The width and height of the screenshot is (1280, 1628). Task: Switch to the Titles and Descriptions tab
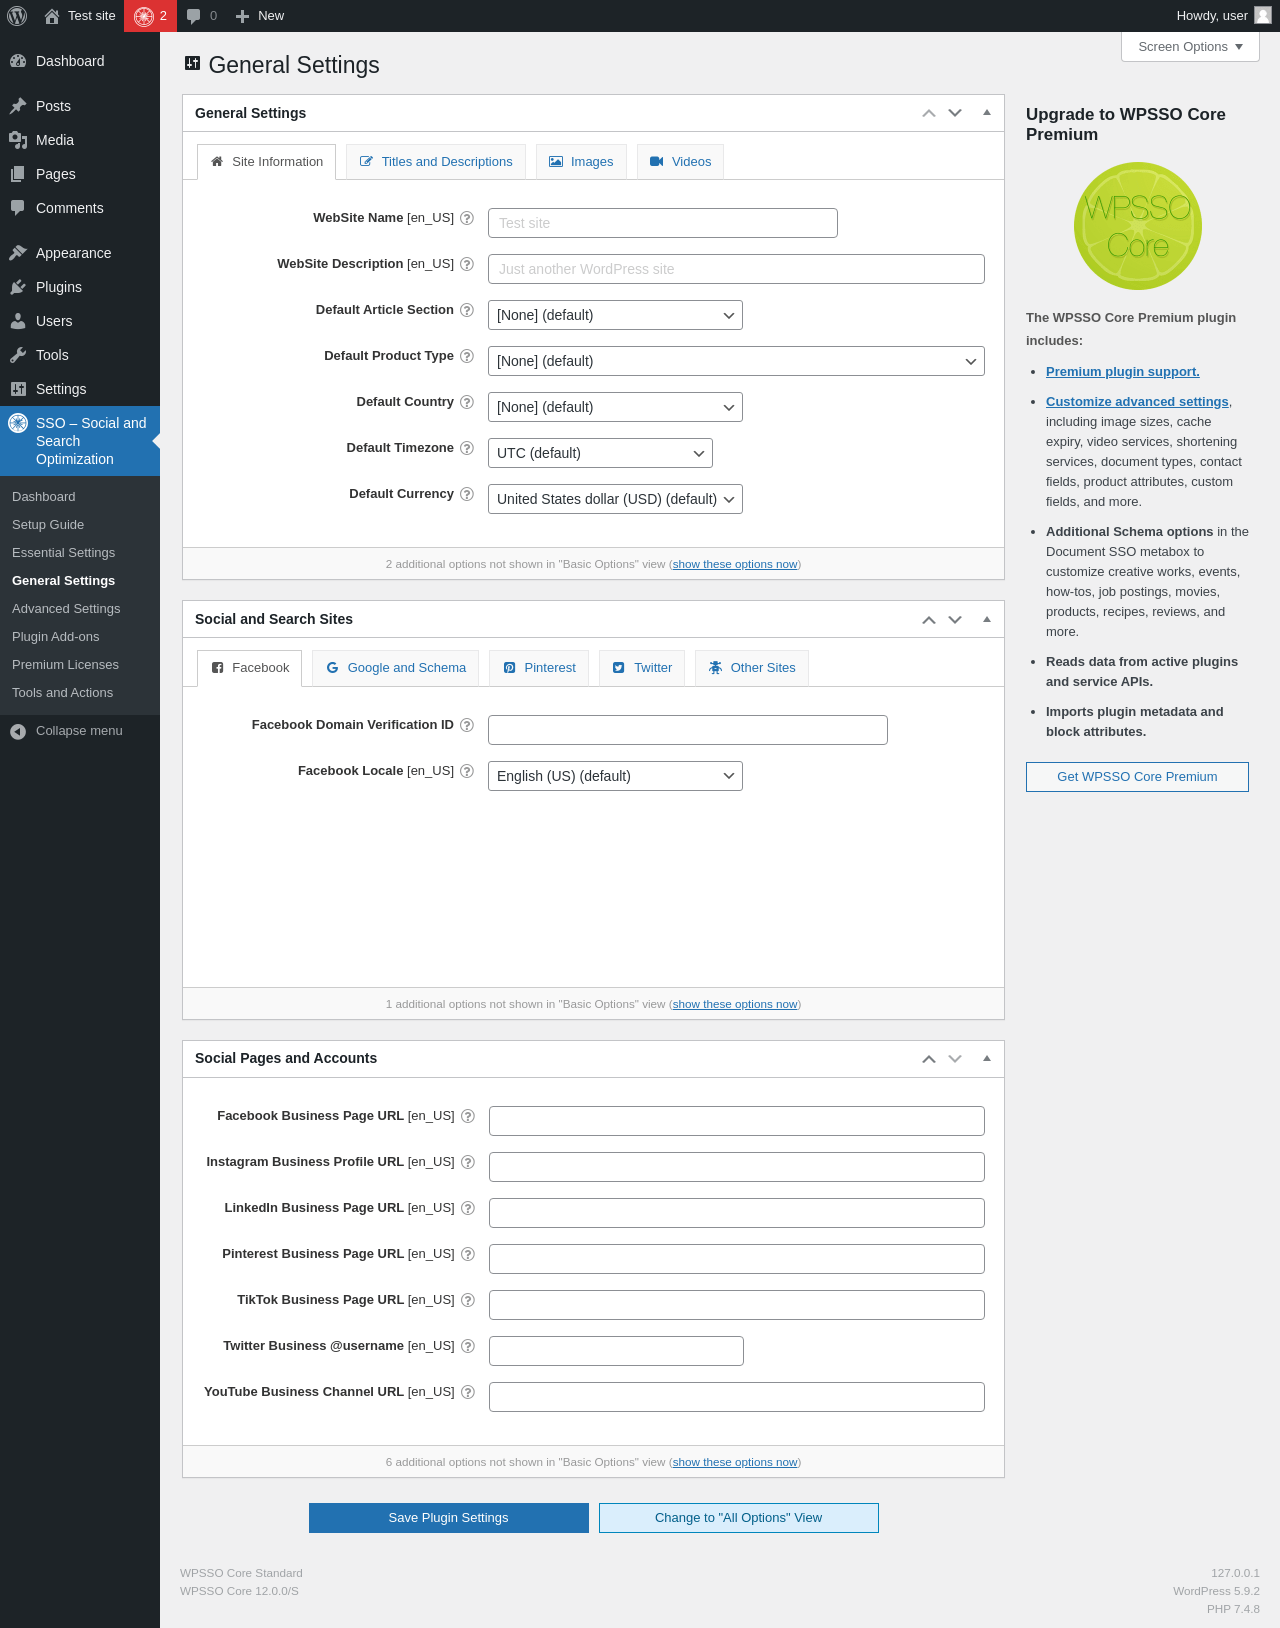pos(436,162)
